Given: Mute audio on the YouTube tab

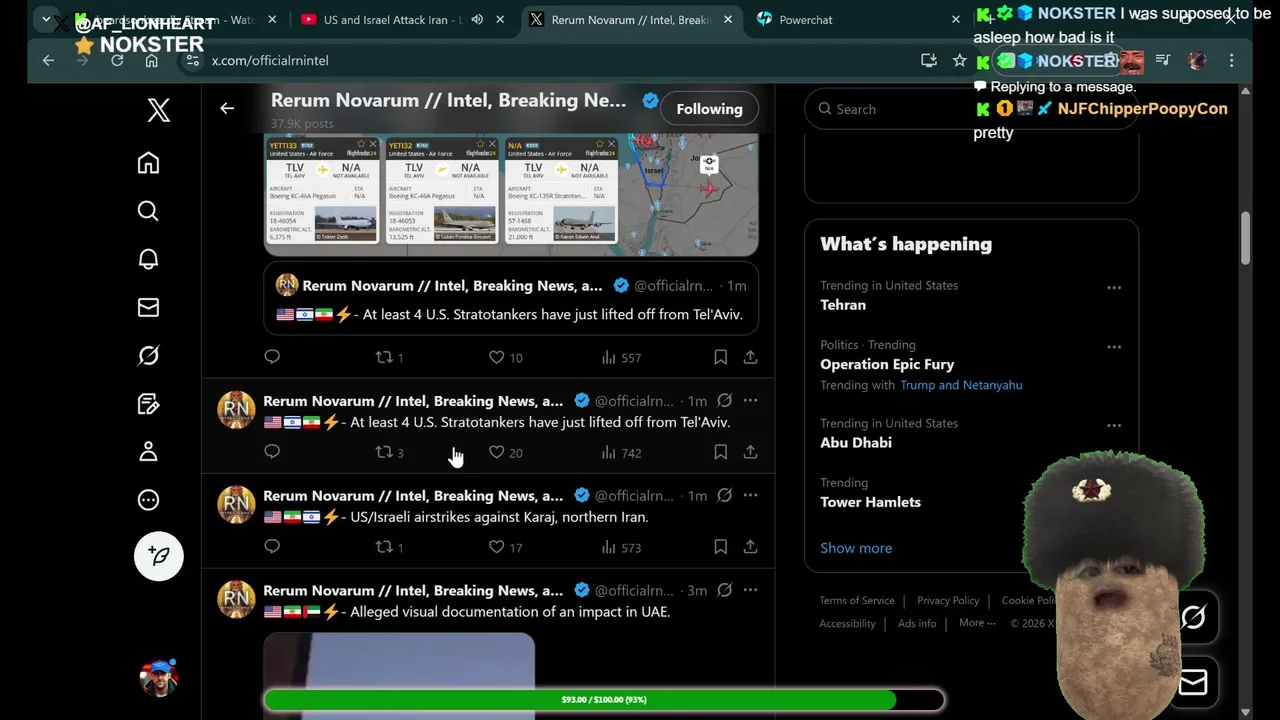Looking at the screenshot, I should (x=477, y=19).
